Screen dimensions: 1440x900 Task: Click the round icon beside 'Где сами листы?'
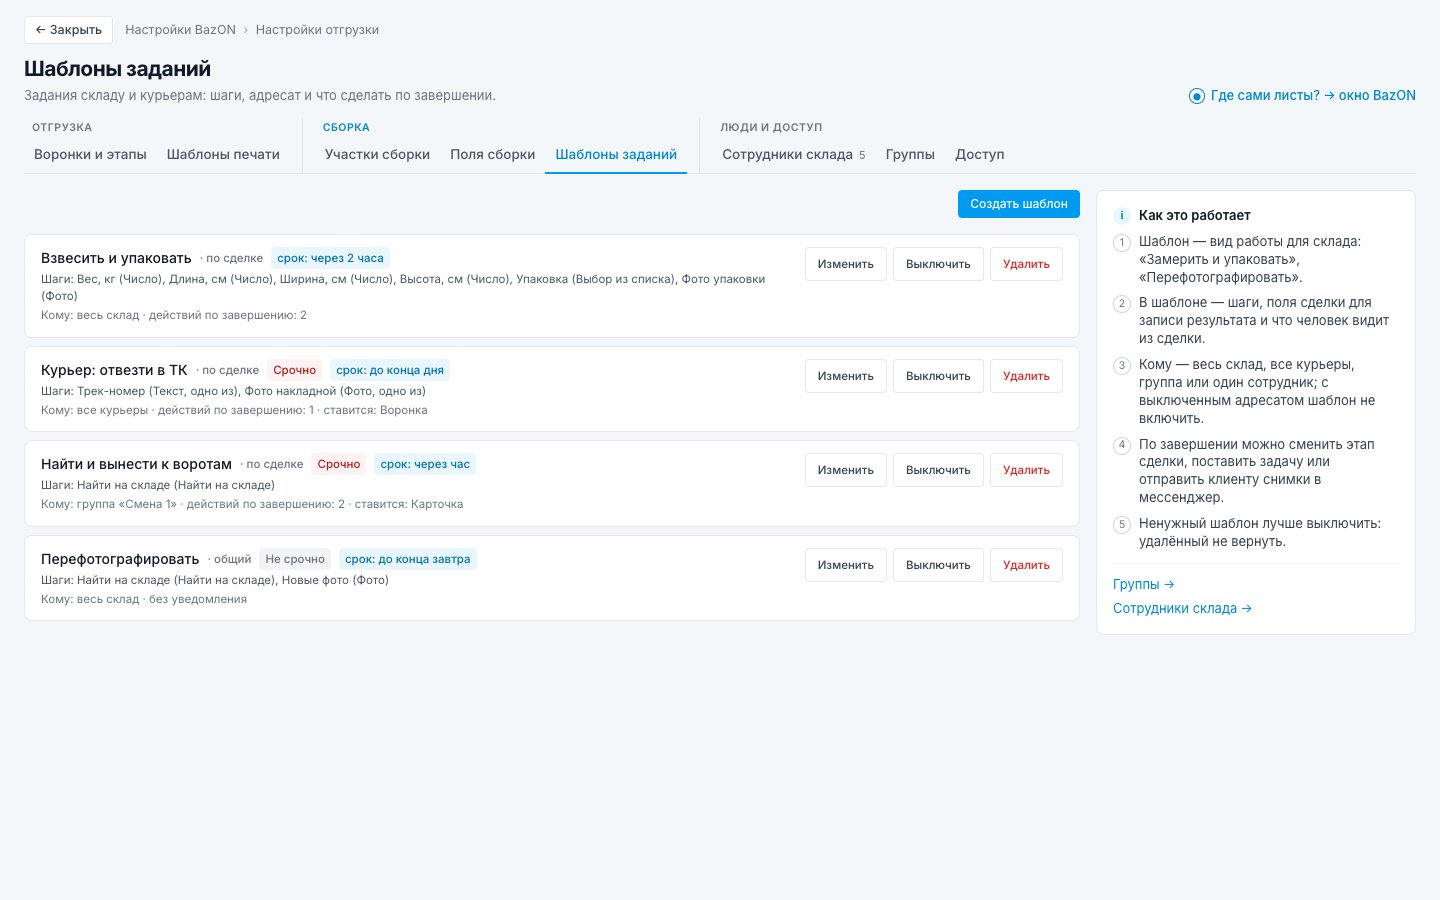tap(1197, 96)
